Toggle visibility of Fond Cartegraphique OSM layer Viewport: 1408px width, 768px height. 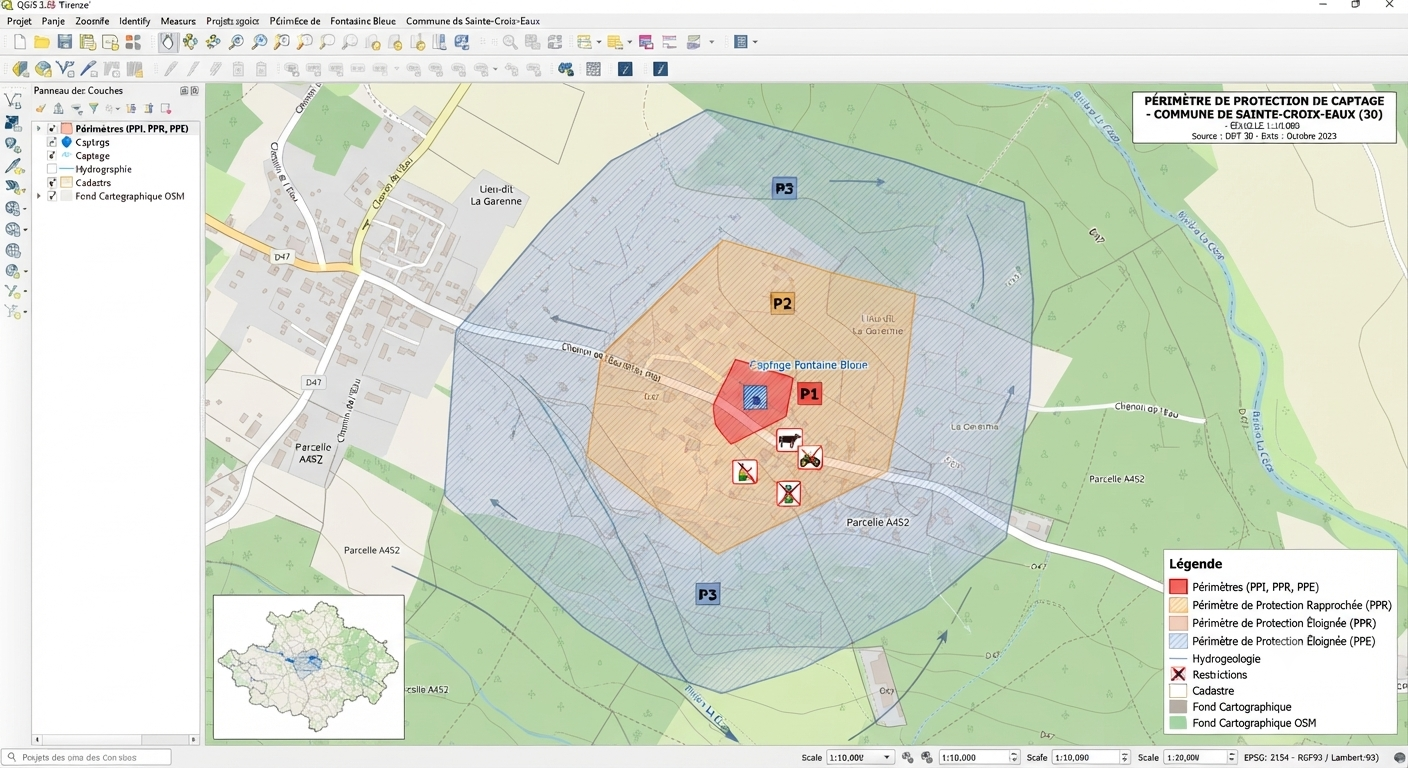(52, 196)
